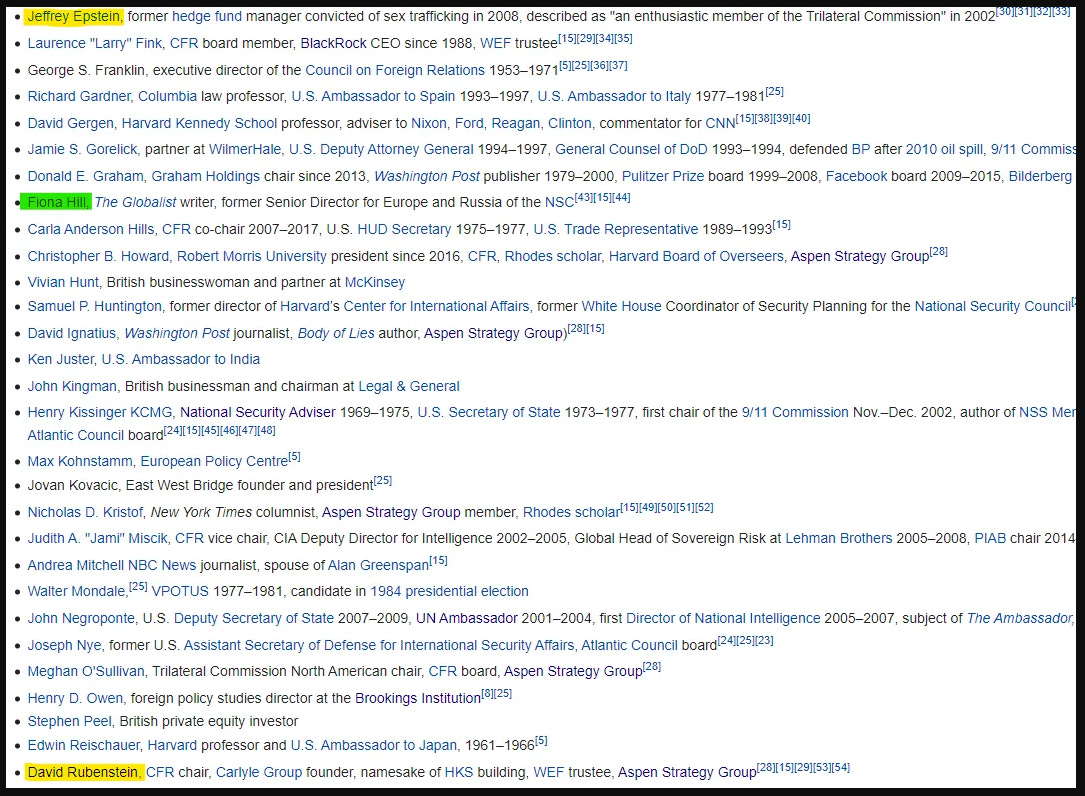Open Jamie S. Gorelick link

tap(83, 150)
